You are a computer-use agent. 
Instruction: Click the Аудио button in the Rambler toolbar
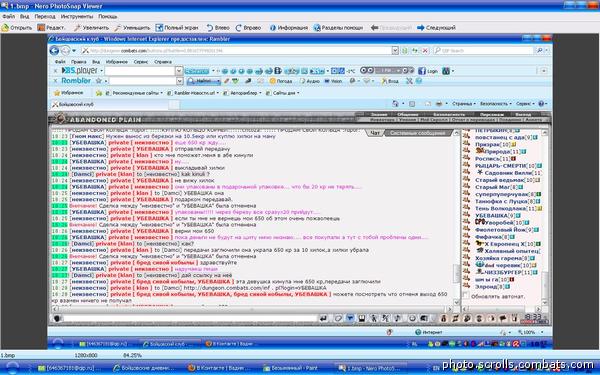pyautogui.click(x=309, y=81)
